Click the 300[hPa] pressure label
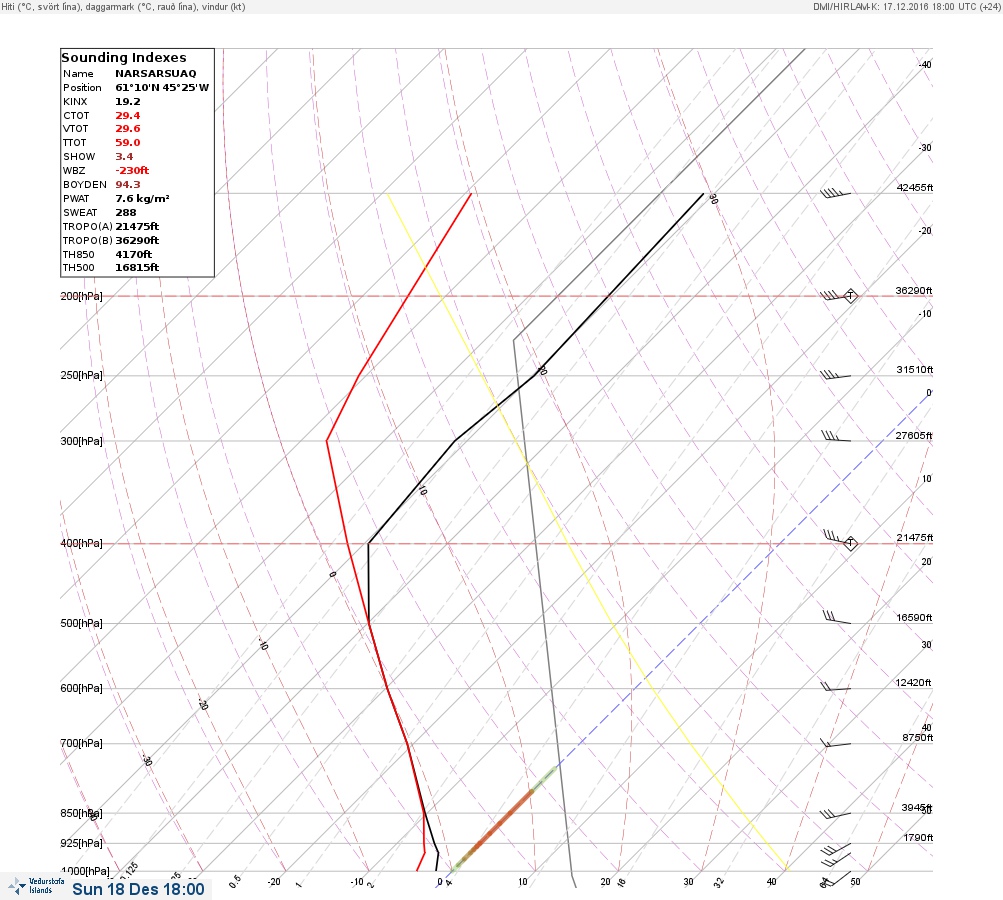 81,441
